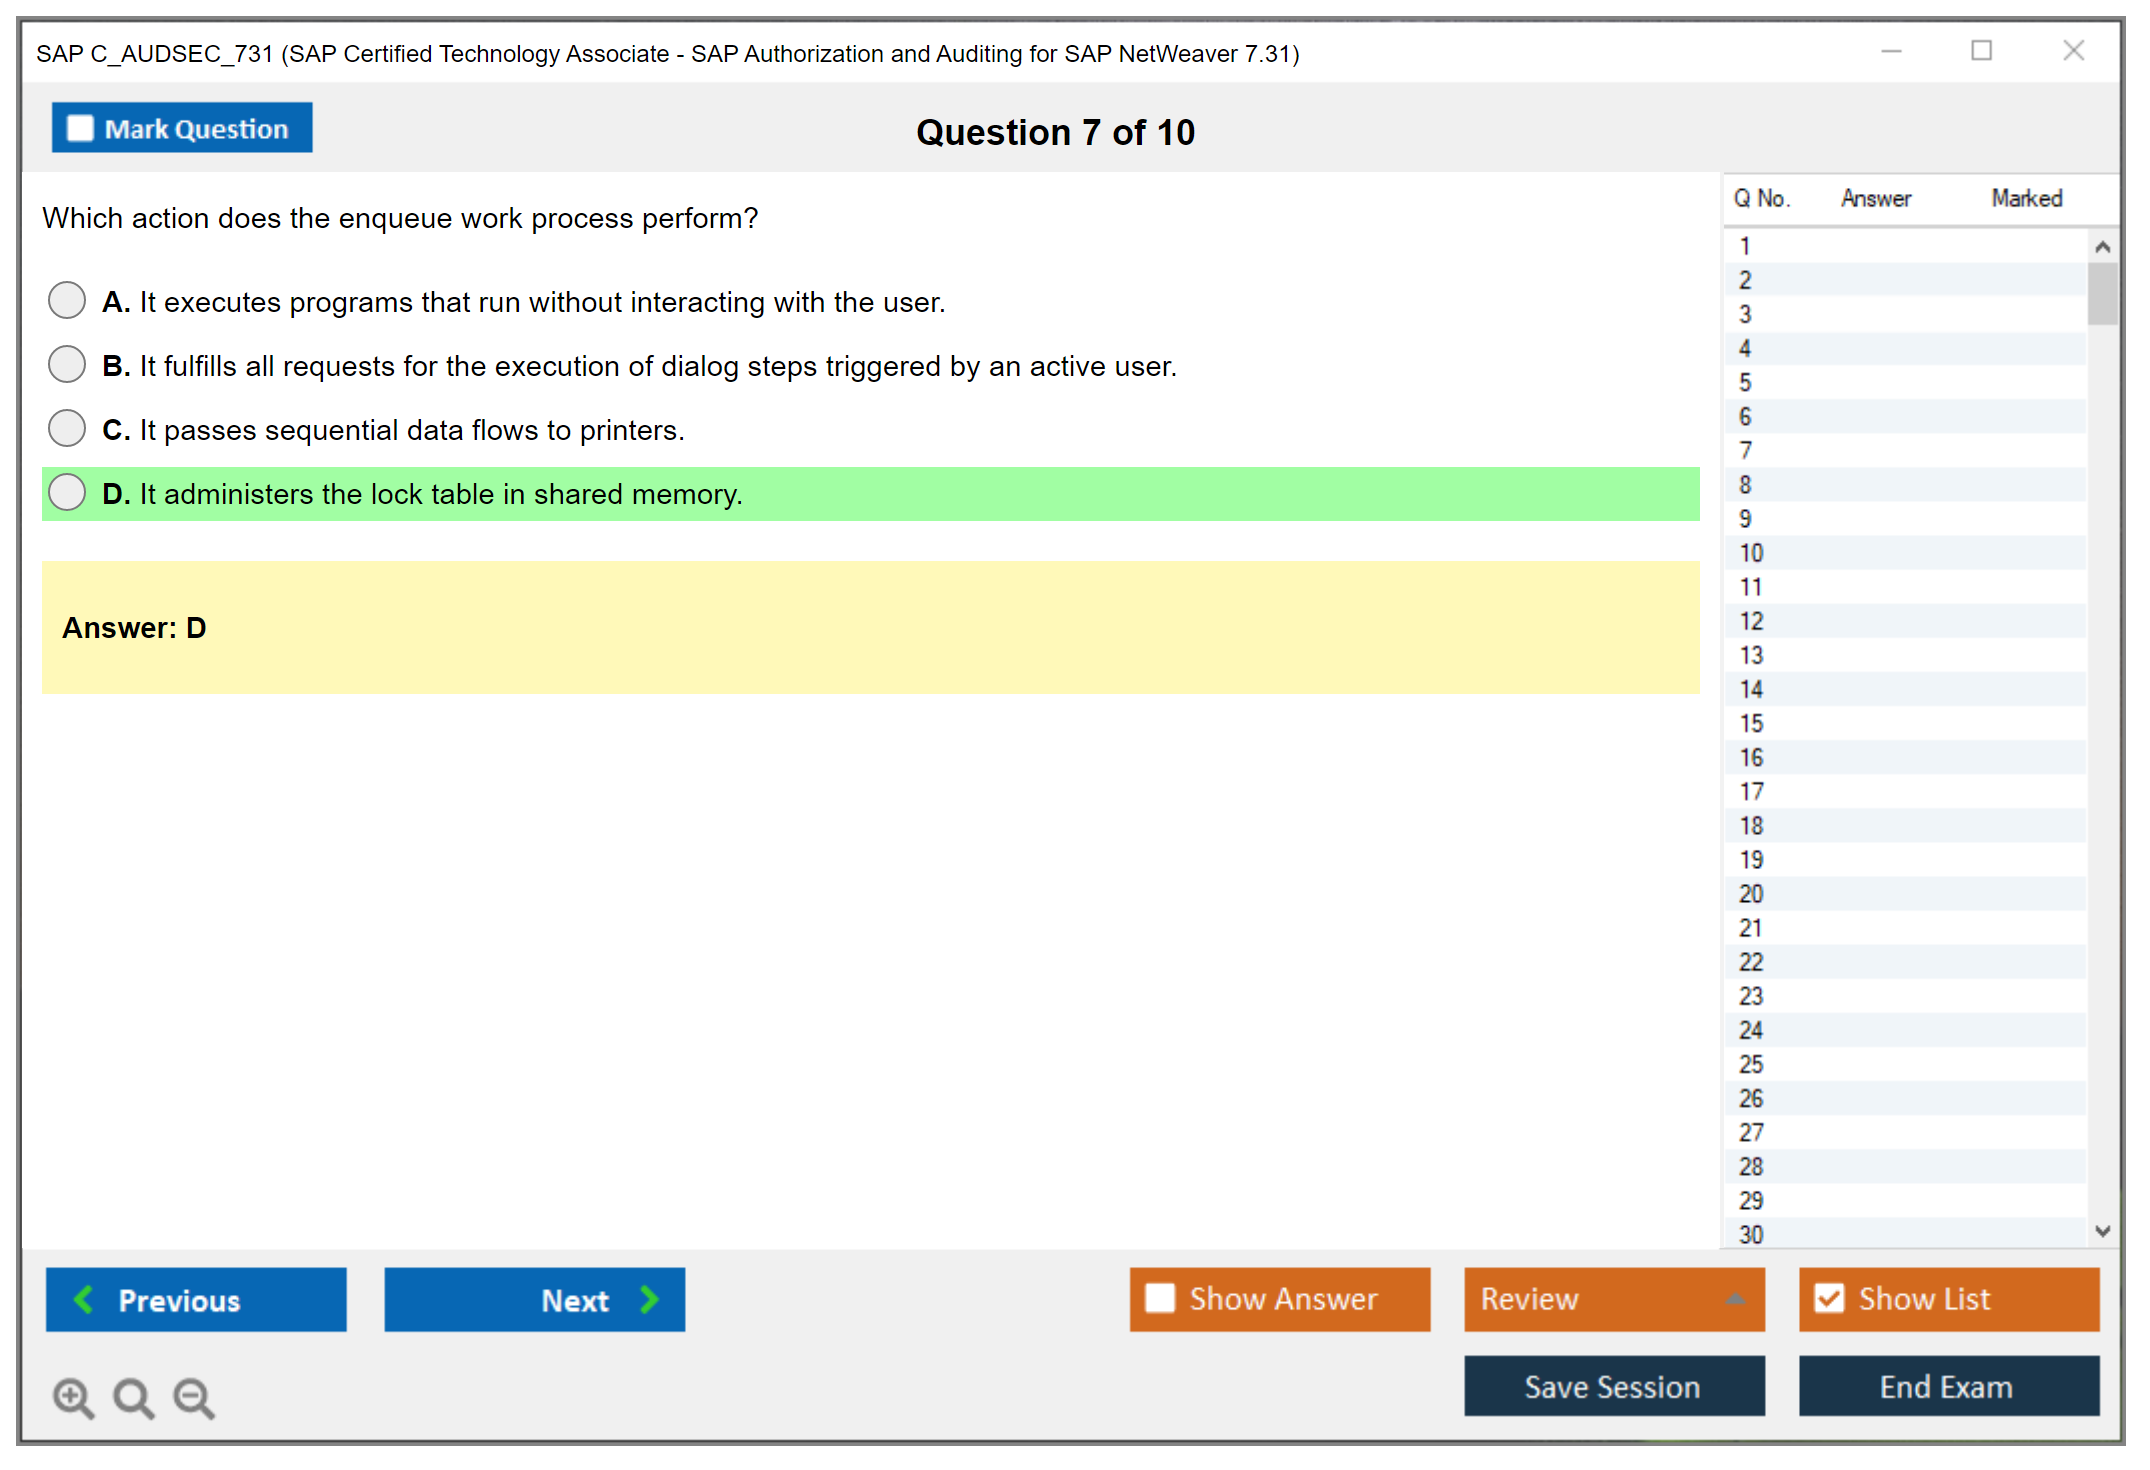The height and width of the screenshot is (1470, 2150).
Task: Choose option D about the lock table
Action: point(67,492)
